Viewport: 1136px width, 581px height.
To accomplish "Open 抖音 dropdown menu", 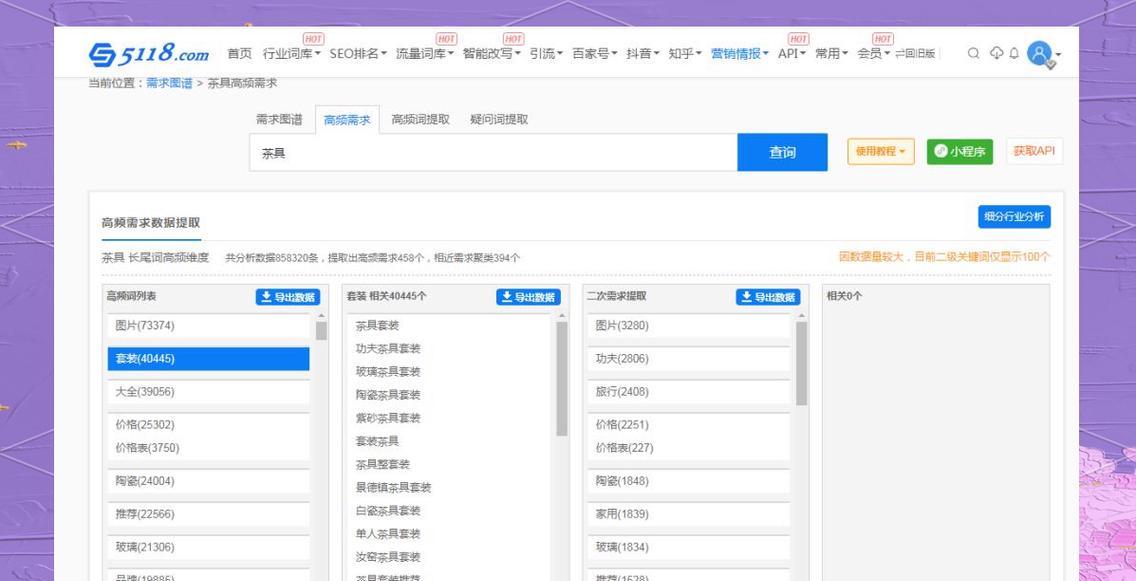I will tap(643, 54).
